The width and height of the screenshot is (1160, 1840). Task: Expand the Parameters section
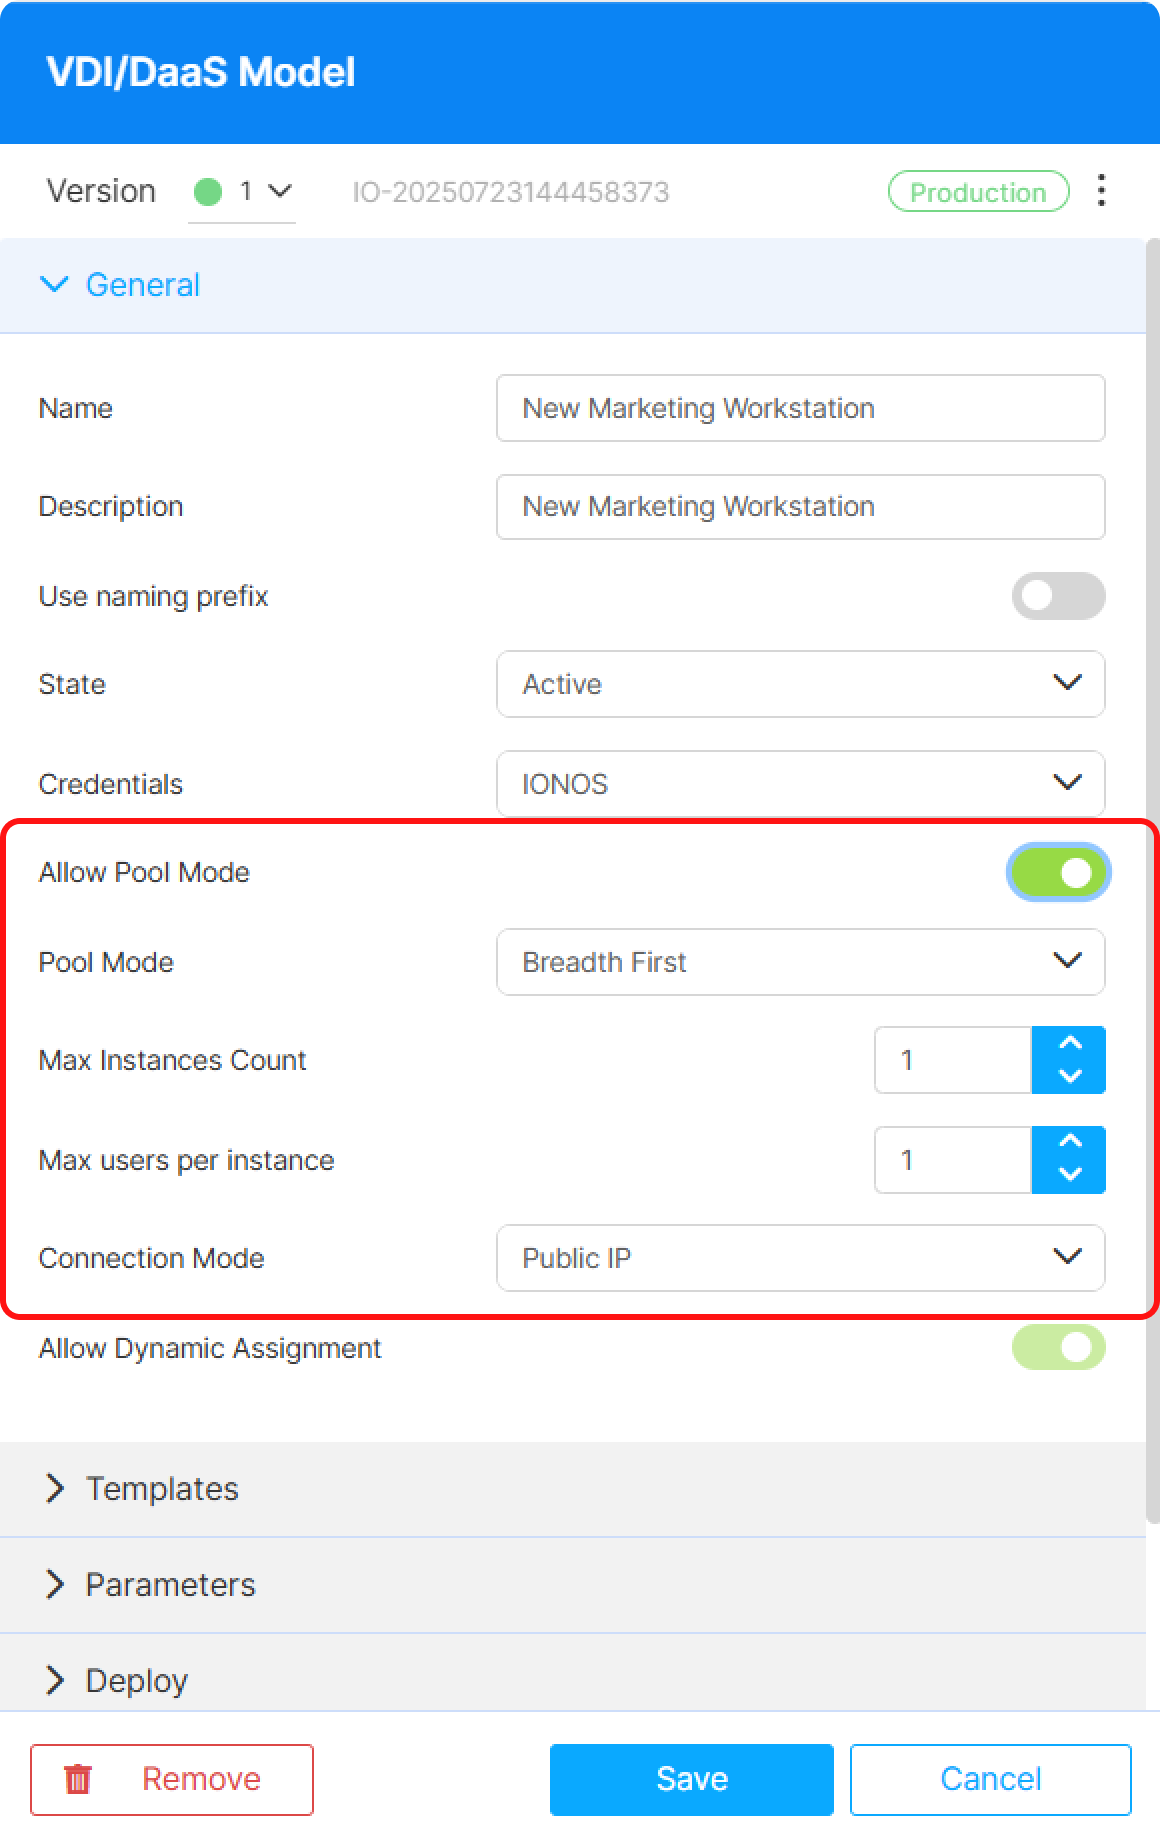point(170,1585)
